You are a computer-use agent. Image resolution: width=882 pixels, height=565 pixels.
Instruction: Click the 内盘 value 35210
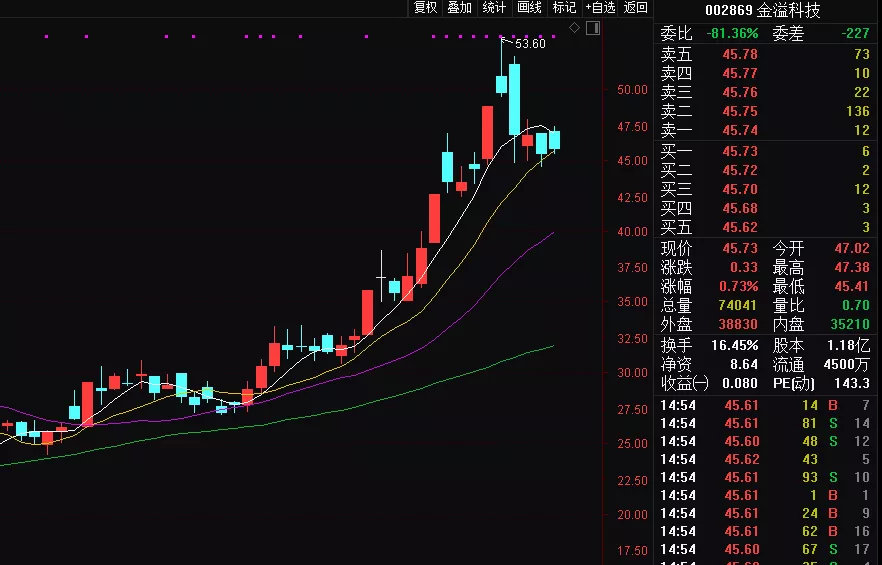pos(850,325)
